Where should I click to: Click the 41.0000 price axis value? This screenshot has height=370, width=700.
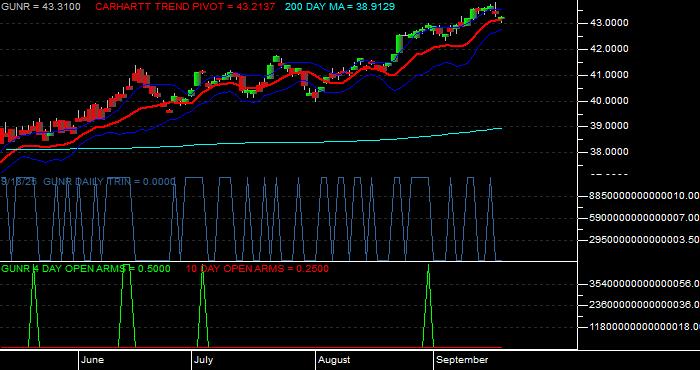click(x=610, y=75)
